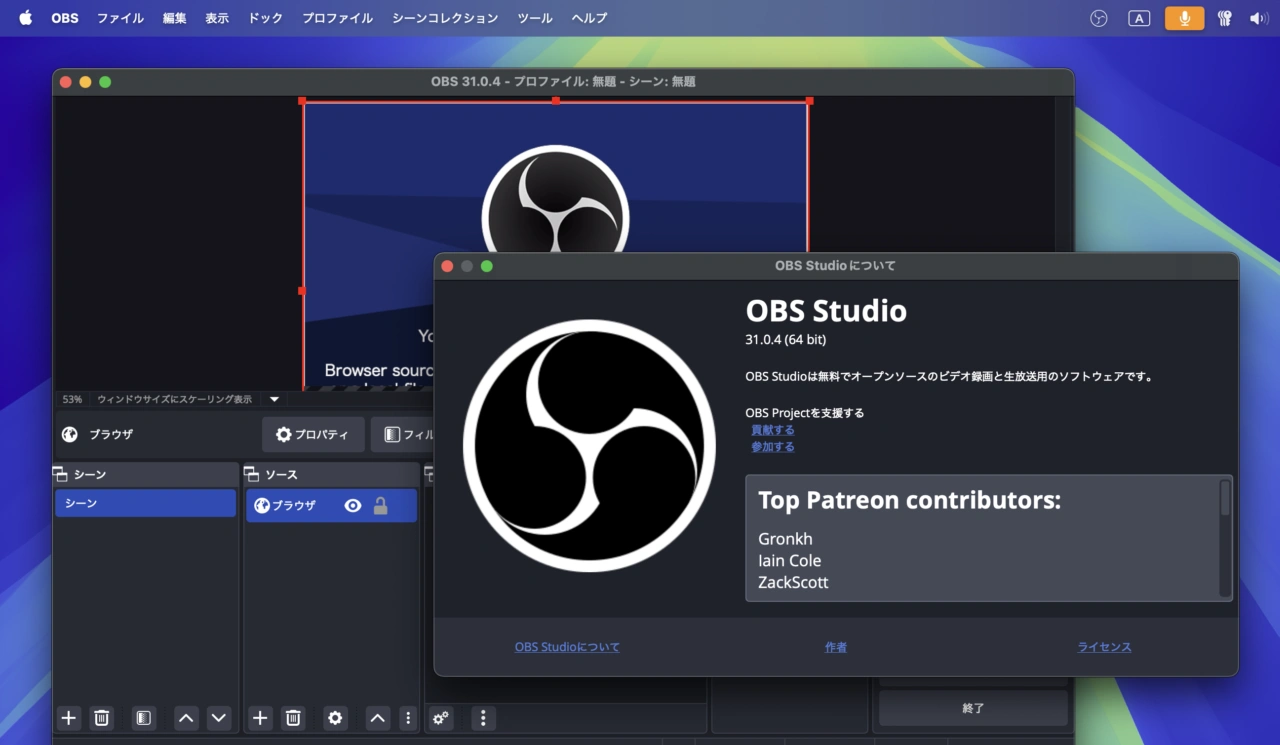1280x745 pixels.
Task: Click the OBS icon in macOS menu bar
Action: [1099, 18]
